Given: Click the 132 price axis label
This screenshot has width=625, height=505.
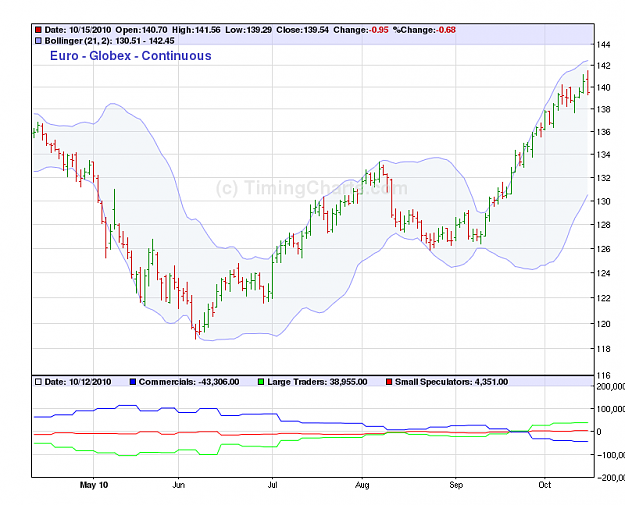Looking at the screenshot, I should click(x=603, y=178).
